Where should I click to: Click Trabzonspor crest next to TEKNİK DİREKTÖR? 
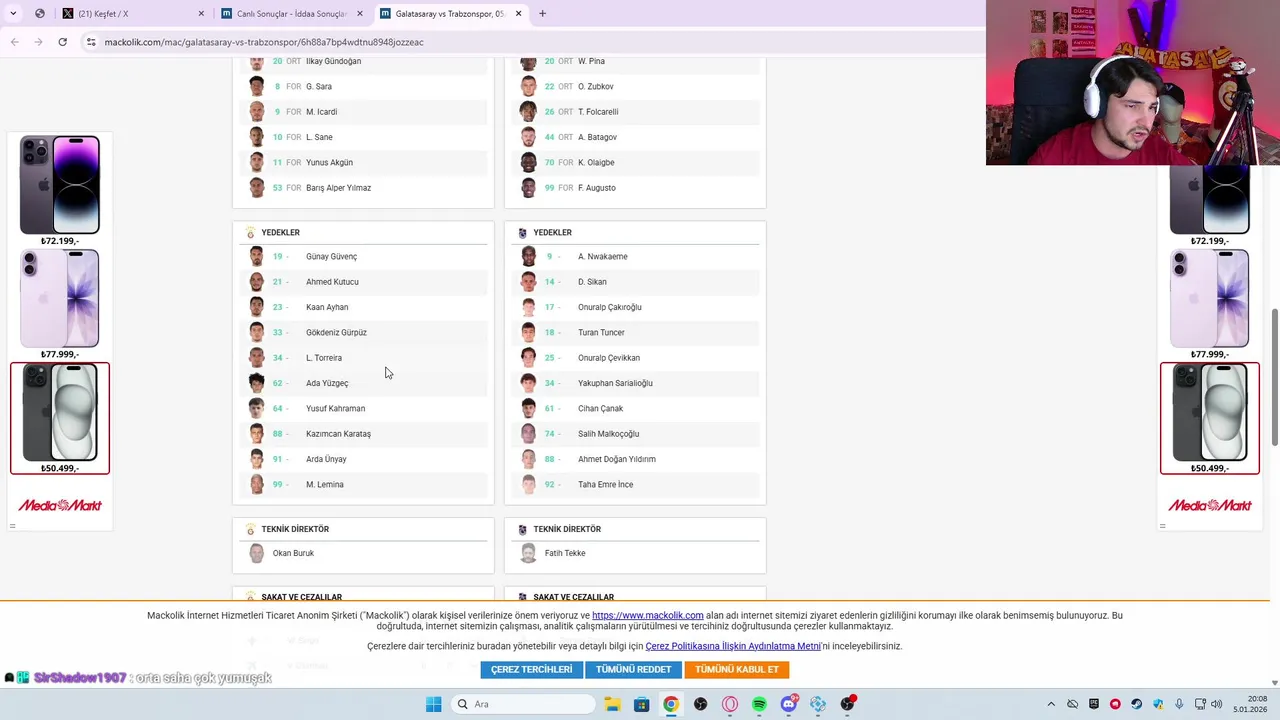[x=522, y=529]
